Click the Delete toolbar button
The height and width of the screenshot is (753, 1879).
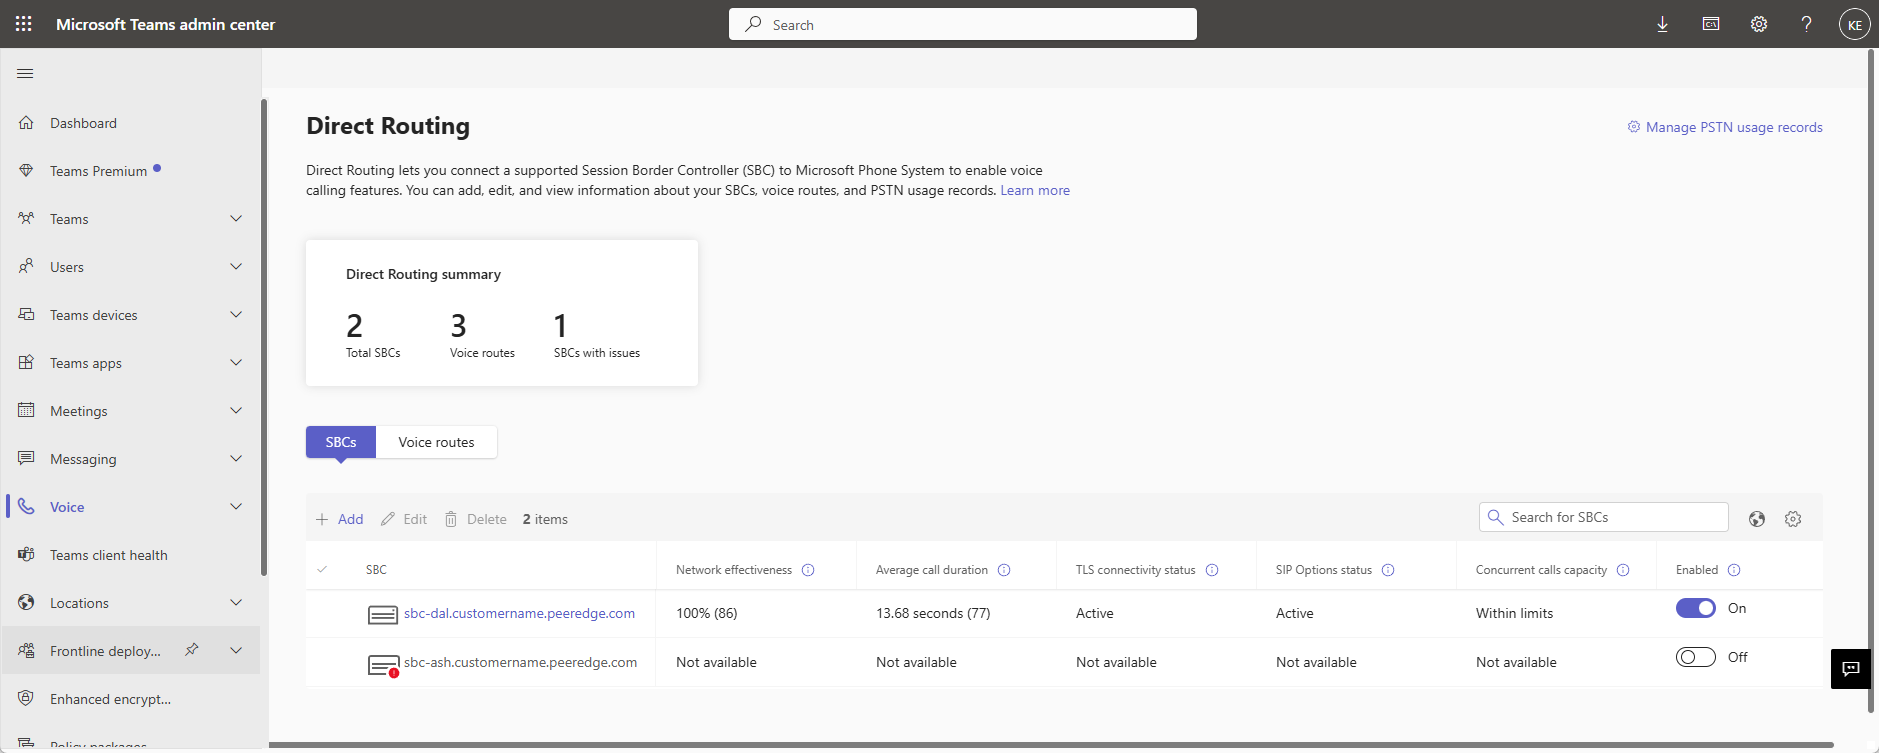(476, 519)
